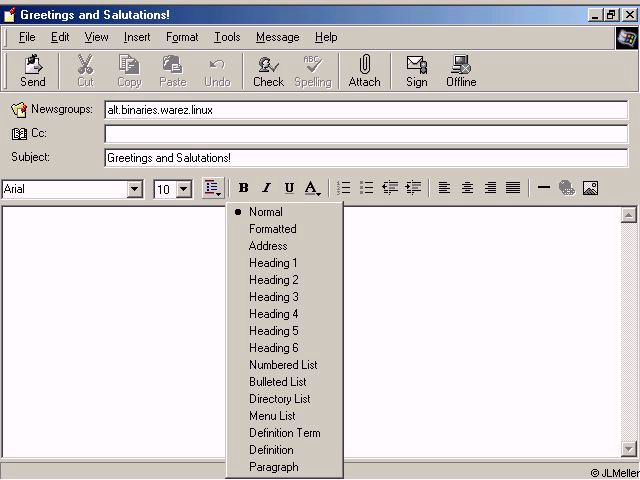640x480 pixels.
Task: Click the insert picture icon
Action: [590, 188]
